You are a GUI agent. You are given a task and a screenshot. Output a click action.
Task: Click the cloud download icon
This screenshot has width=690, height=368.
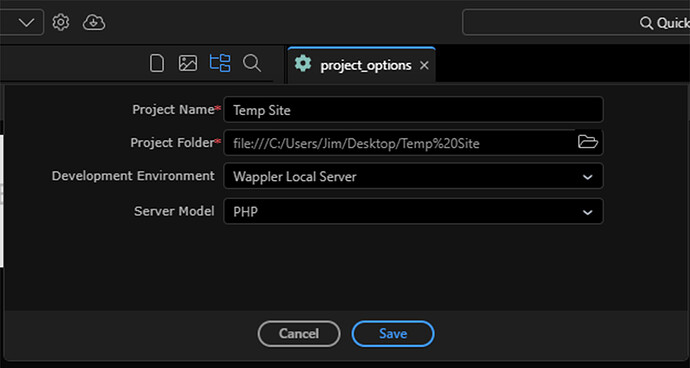click(x=94, y=22)
